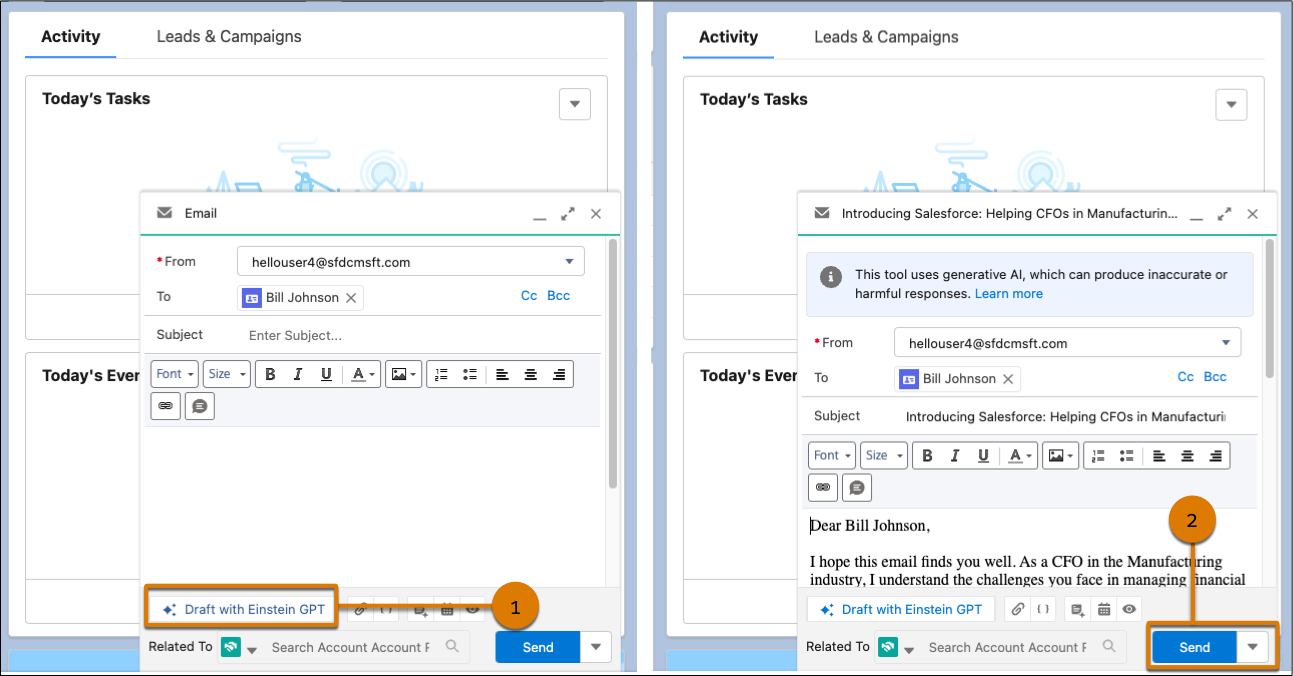Viewport: 1293px width, 676px height.
Task: Open the Font dropdown in right composer
Action: [x=832, y=456]
